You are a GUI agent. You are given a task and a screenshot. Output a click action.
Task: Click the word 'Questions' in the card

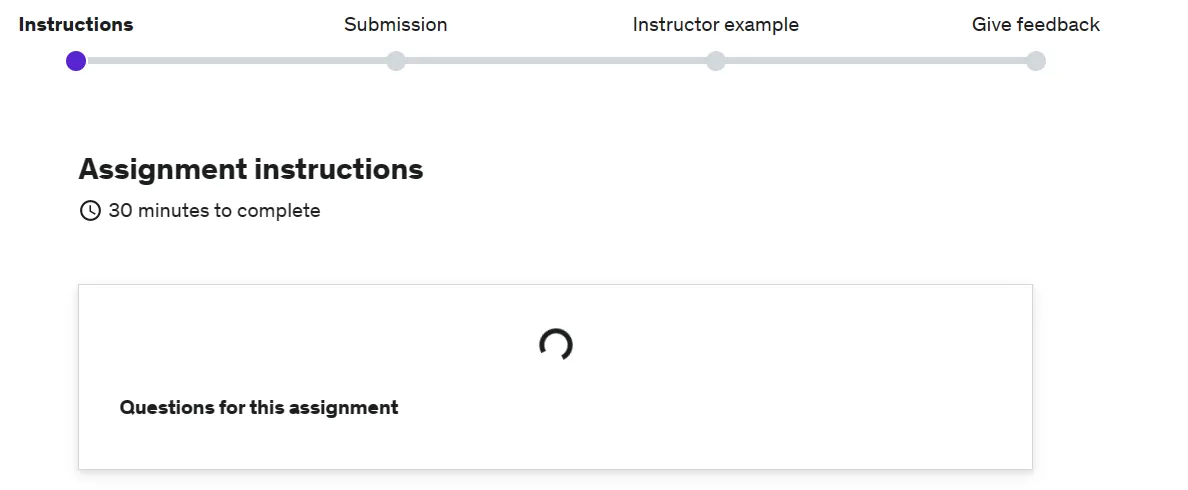166,408
